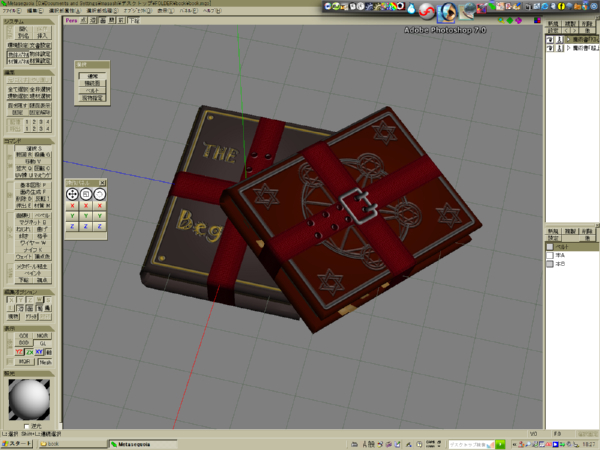Viewport: 600px width, 450px height.
Task: Select first material color swatch in list
Action: pyautogui.click(x=549, y=245)
